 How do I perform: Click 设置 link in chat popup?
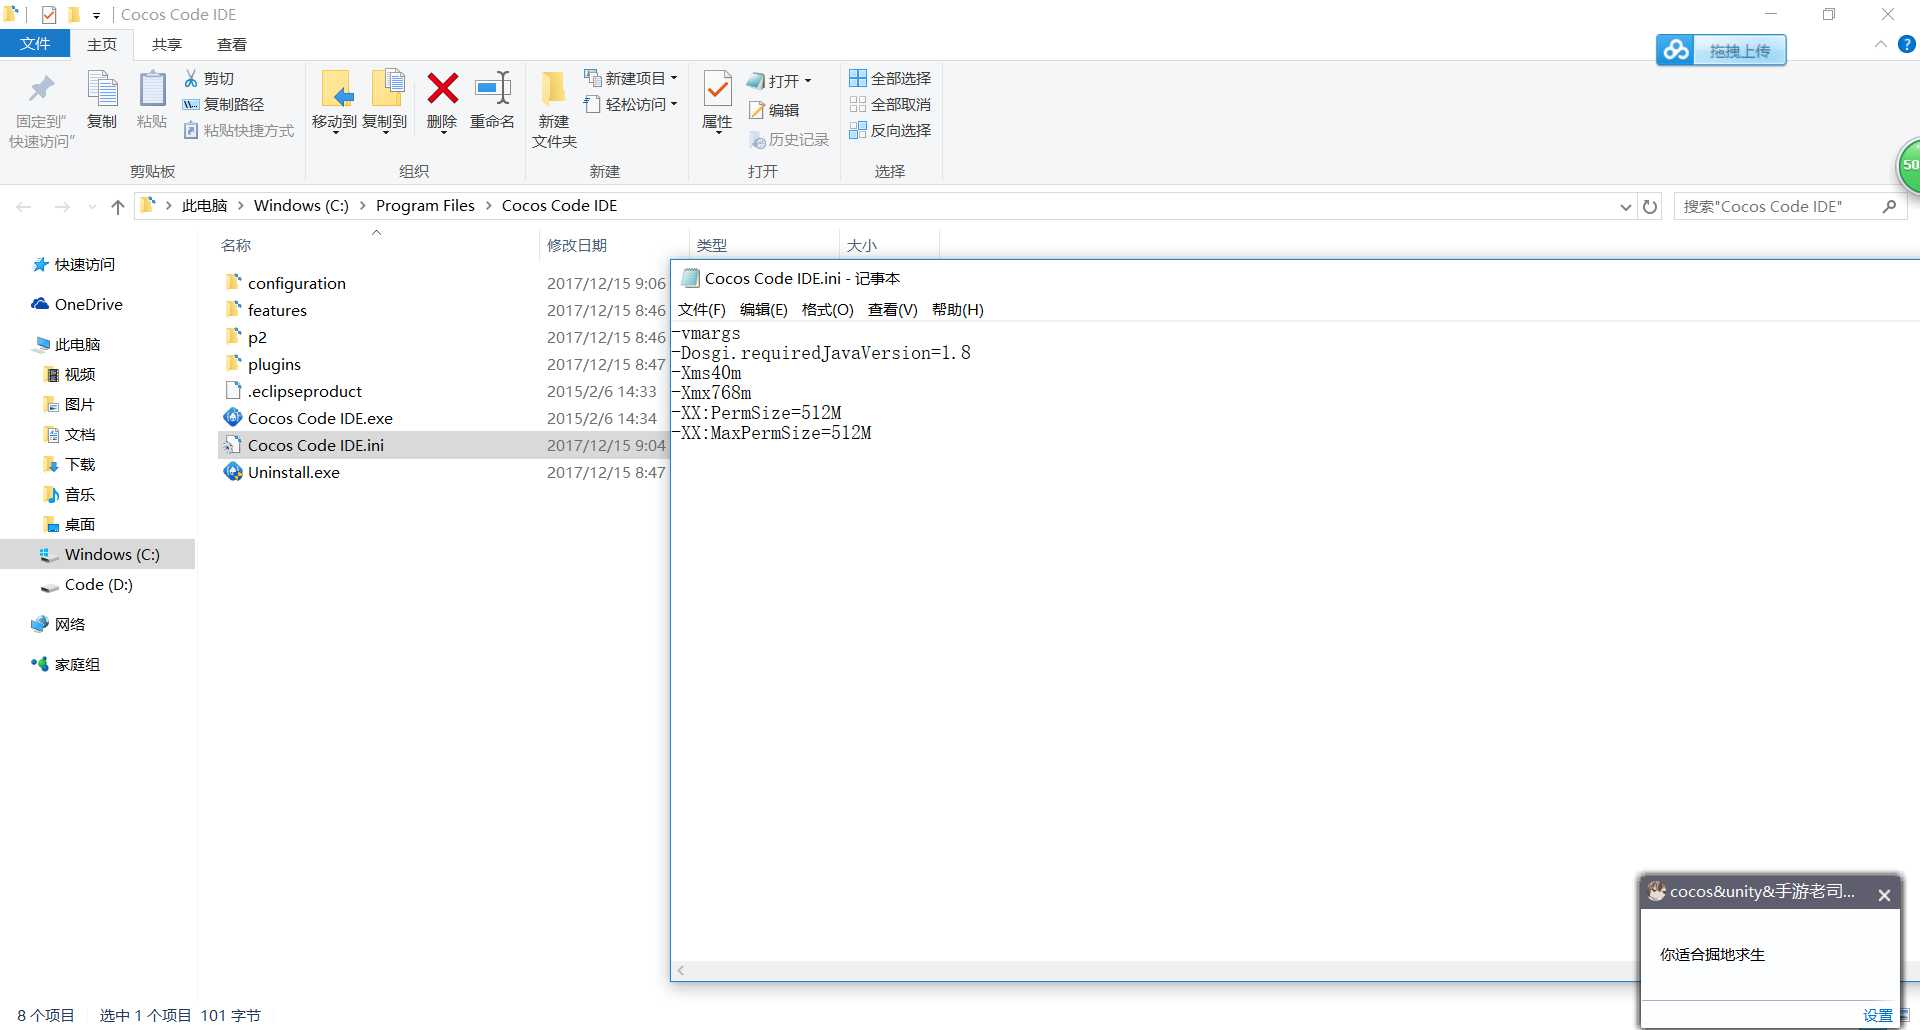click(1878, 1015)
